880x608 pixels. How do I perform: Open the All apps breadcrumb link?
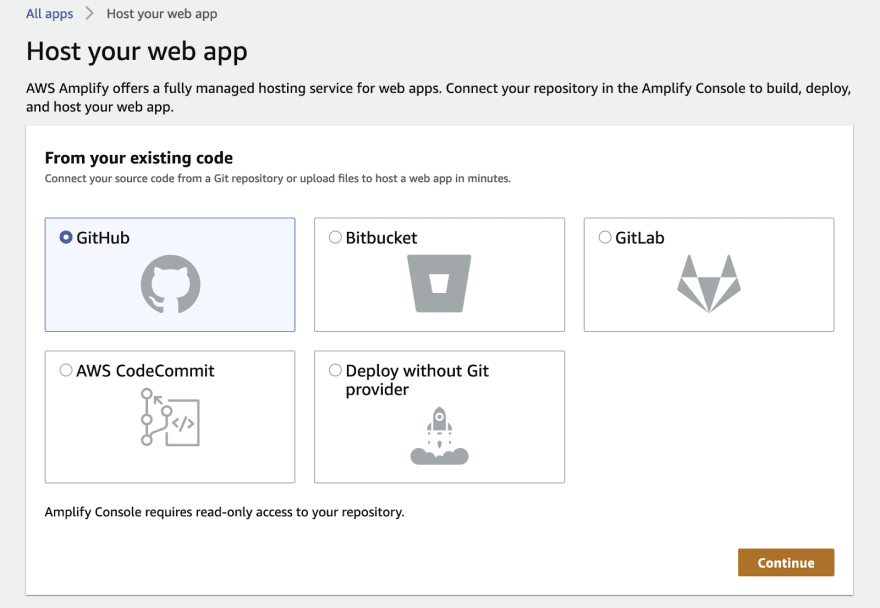[x=49, y=14]
